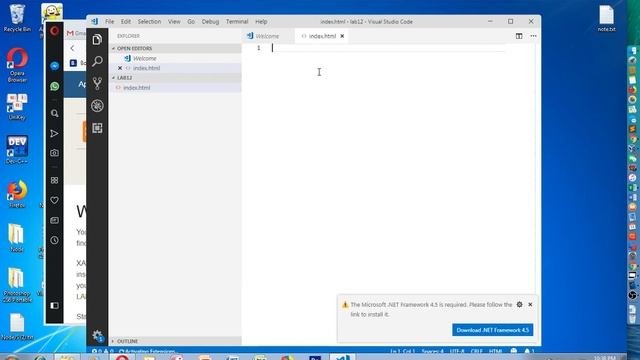Open the Selection menu
The height and width of the screenshot is (360, 640).
149,22
